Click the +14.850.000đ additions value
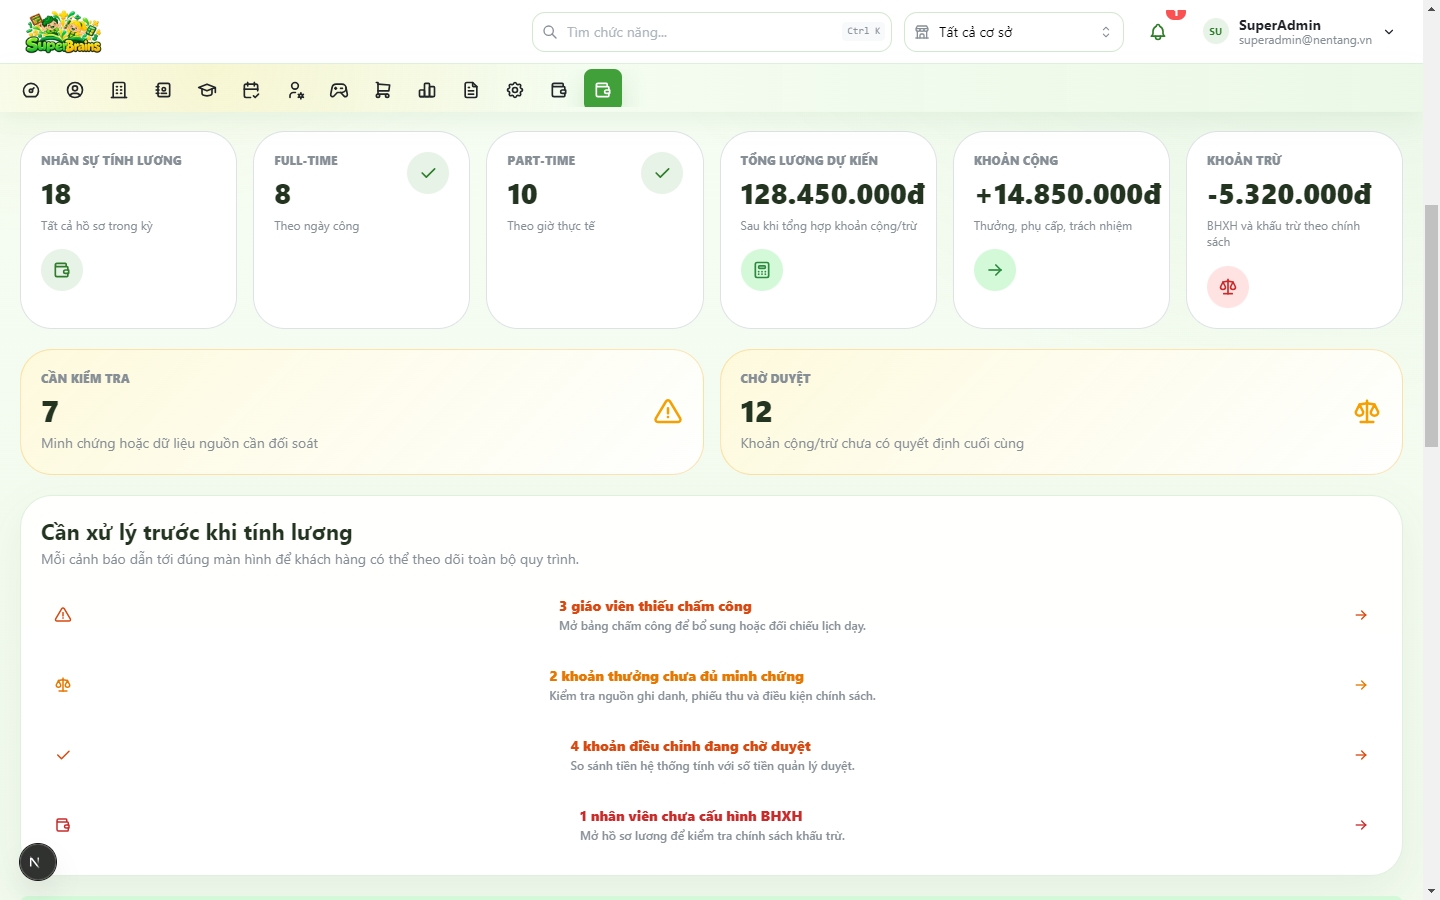The image size is (1440, 900). point(1068,194)
